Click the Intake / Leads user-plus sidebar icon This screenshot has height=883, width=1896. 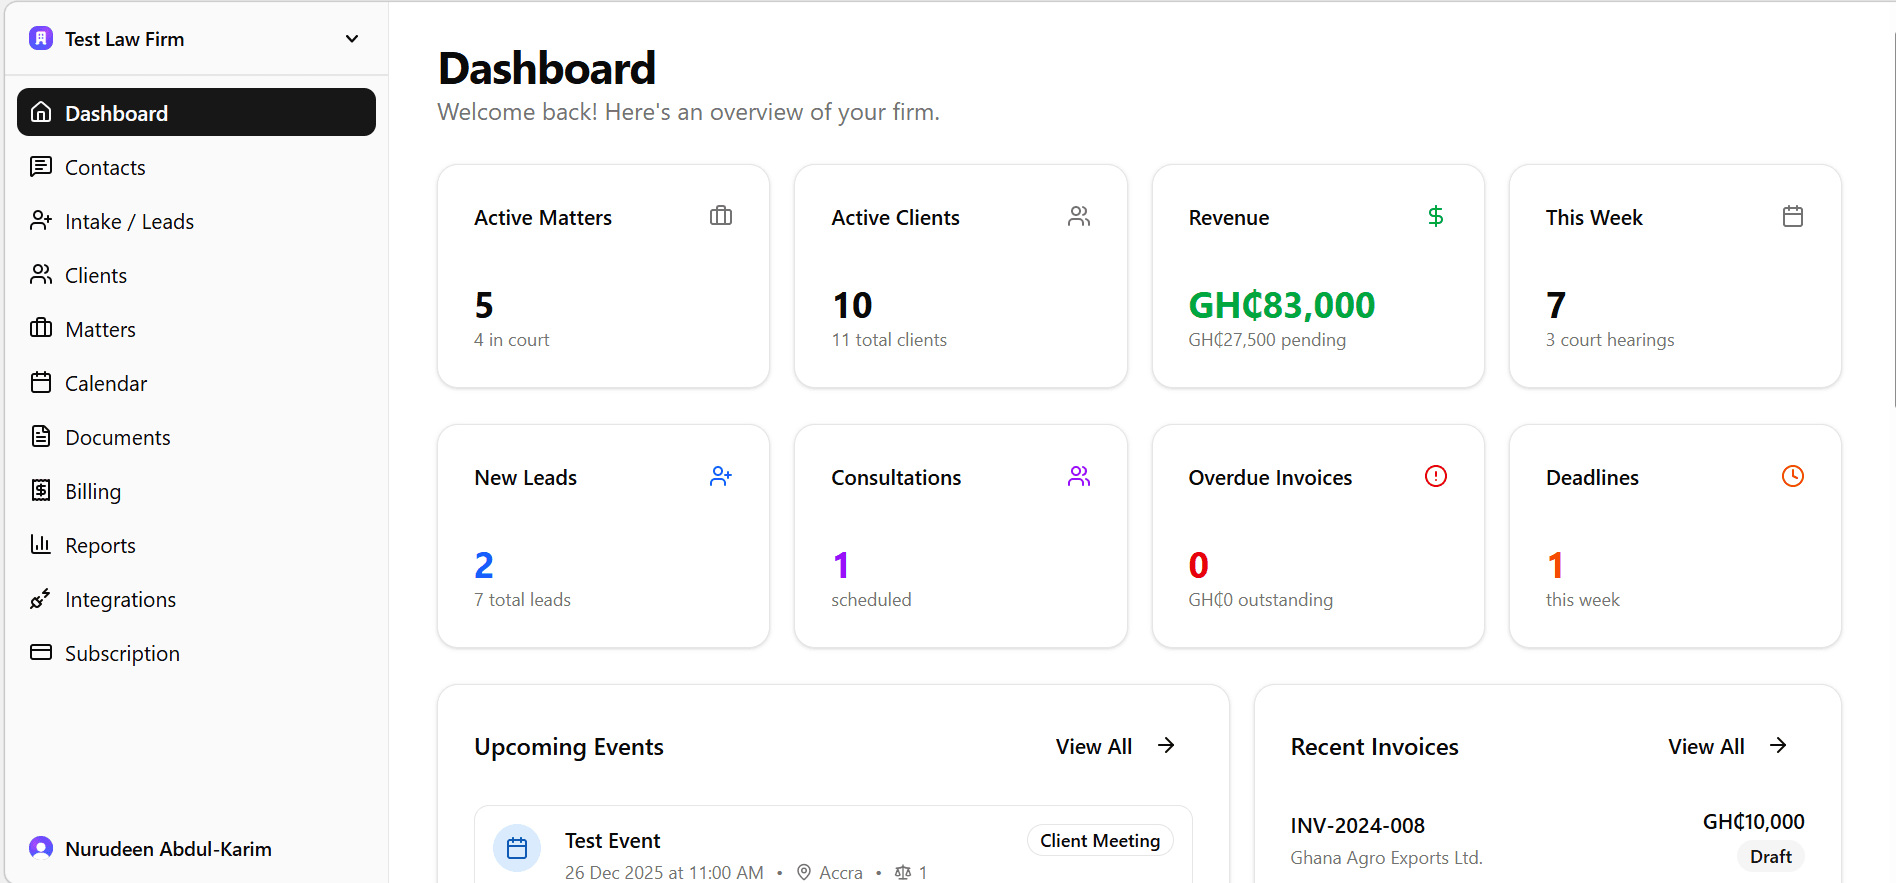click(x=41, y=220)
